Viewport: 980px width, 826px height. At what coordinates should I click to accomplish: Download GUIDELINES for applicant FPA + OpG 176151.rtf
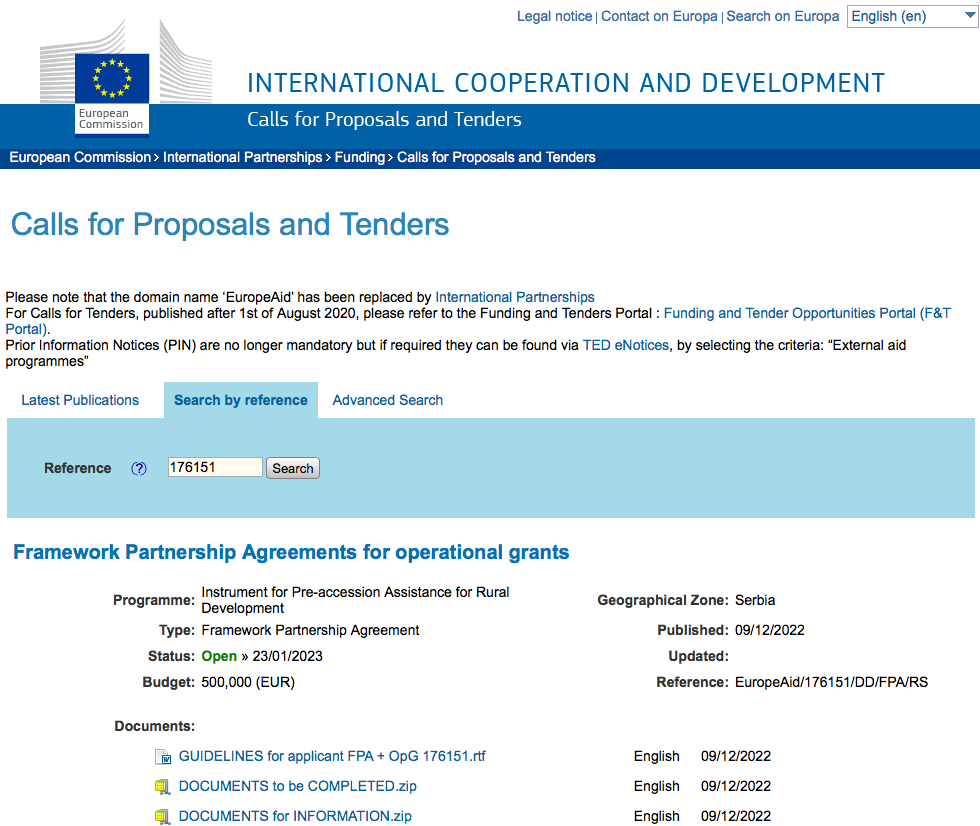332,757
